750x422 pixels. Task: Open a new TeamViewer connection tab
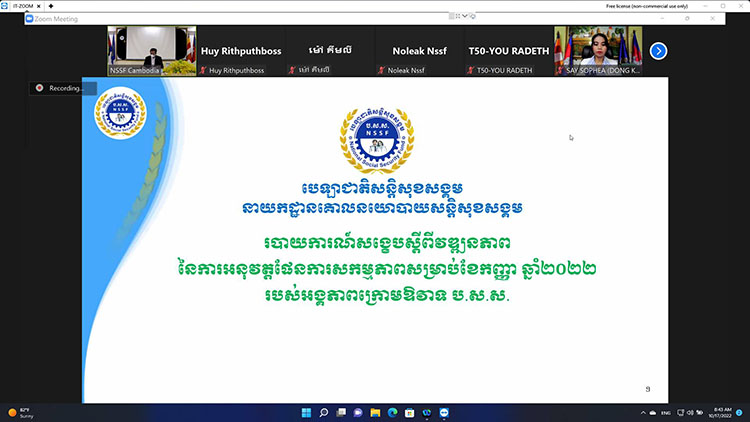(x=51, y=6)
